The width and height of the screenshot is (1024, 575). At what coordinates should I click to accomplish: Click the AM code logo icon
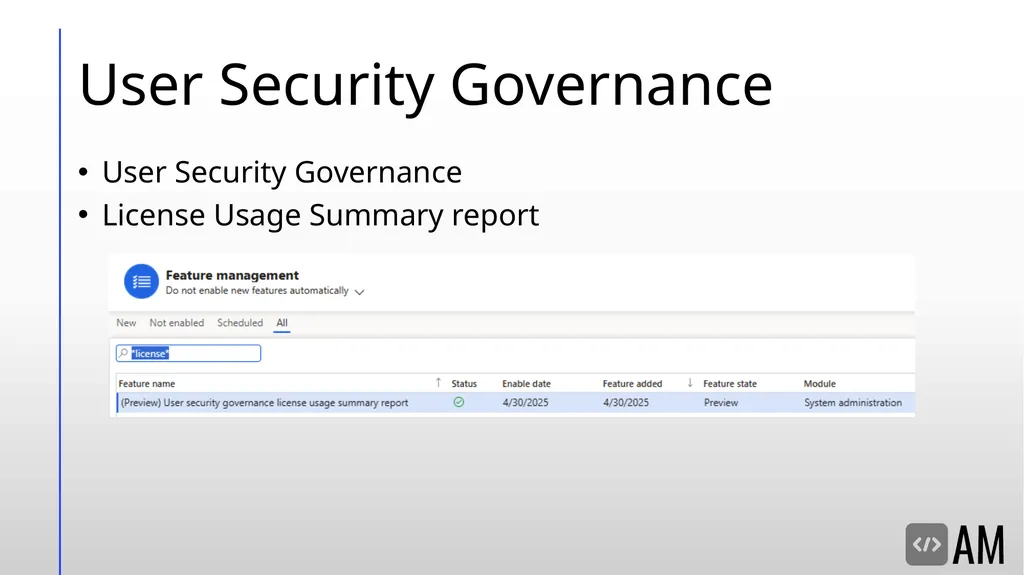(926, 544)
